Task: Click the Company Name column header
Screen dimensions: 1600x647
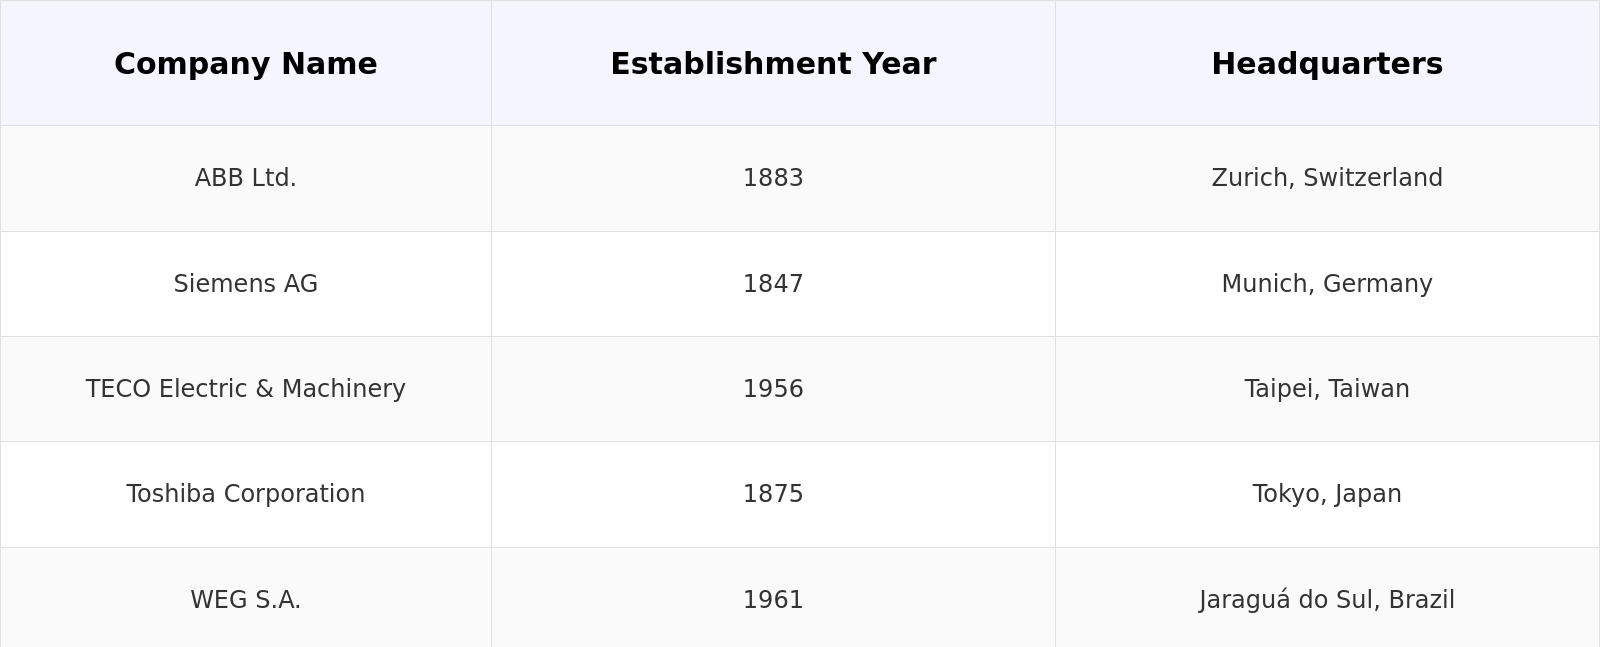Action: 246,64
